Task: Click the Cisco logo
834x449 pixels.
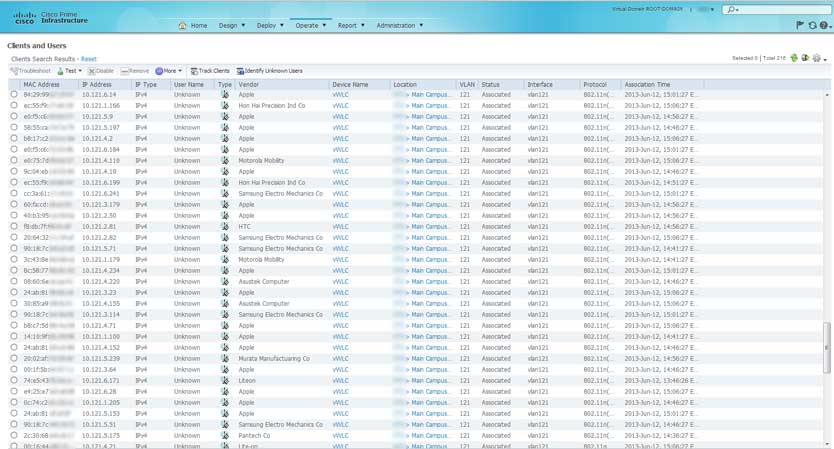Action: point(24,18)
